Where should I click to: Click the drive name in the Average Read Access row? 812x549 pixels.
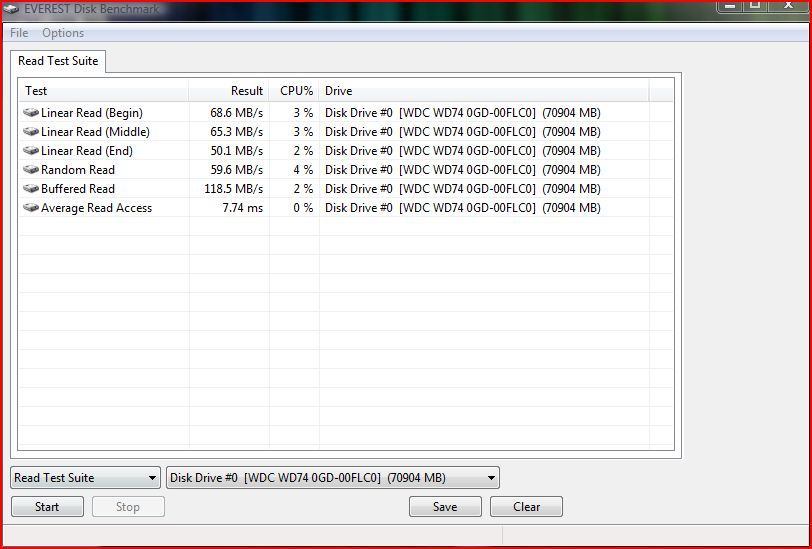(x=462, y=208)
